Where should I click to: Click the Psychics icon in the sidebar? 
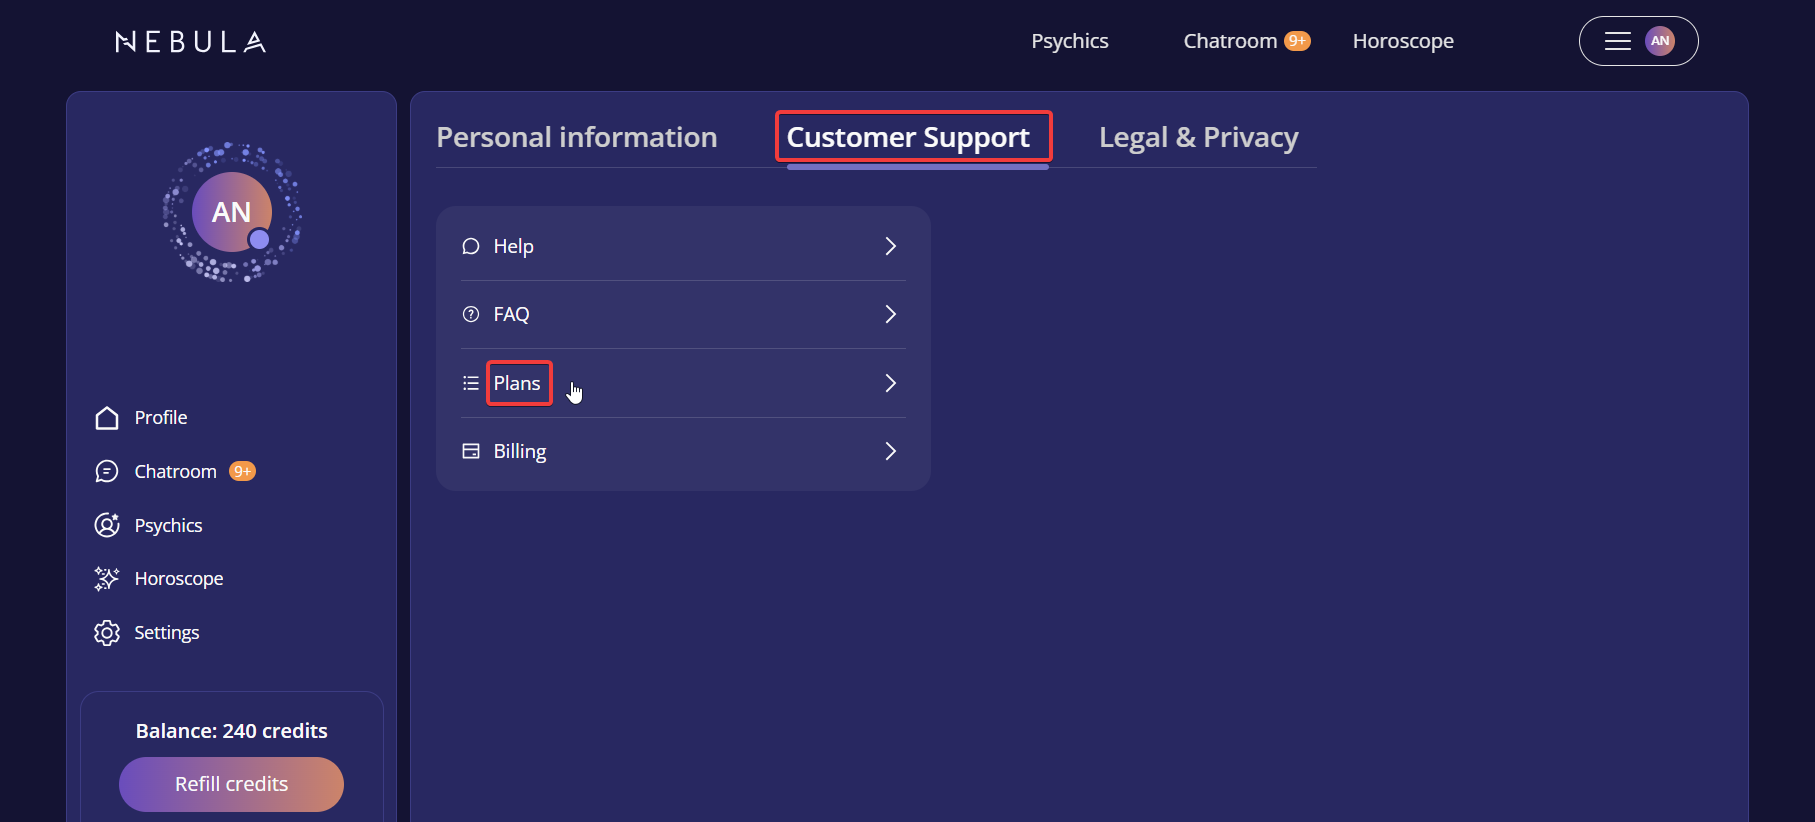107,526
